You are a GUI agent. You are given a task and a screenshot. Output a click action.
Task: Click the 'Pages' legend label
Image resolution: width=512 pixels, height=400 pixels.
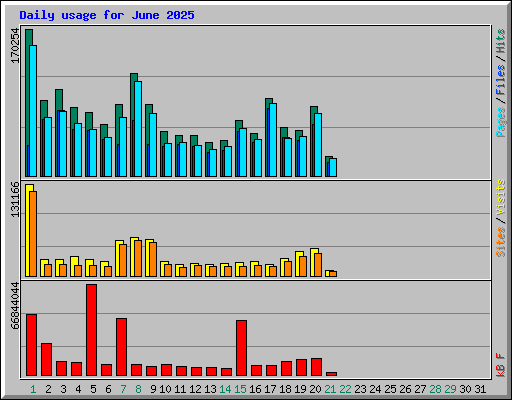click(501, 122)
